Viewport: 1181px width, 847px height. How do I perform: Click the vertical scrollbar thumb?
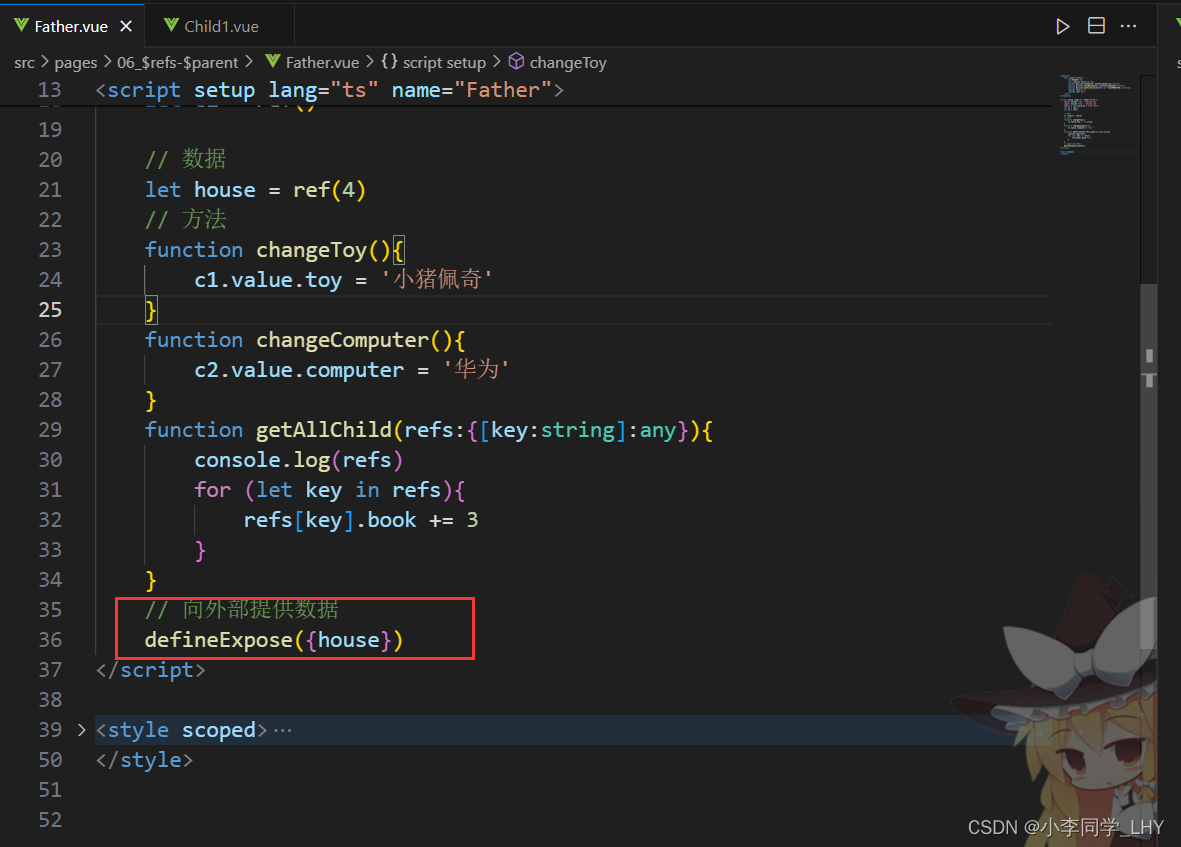pyautogui.click(x=1148, y=460)
